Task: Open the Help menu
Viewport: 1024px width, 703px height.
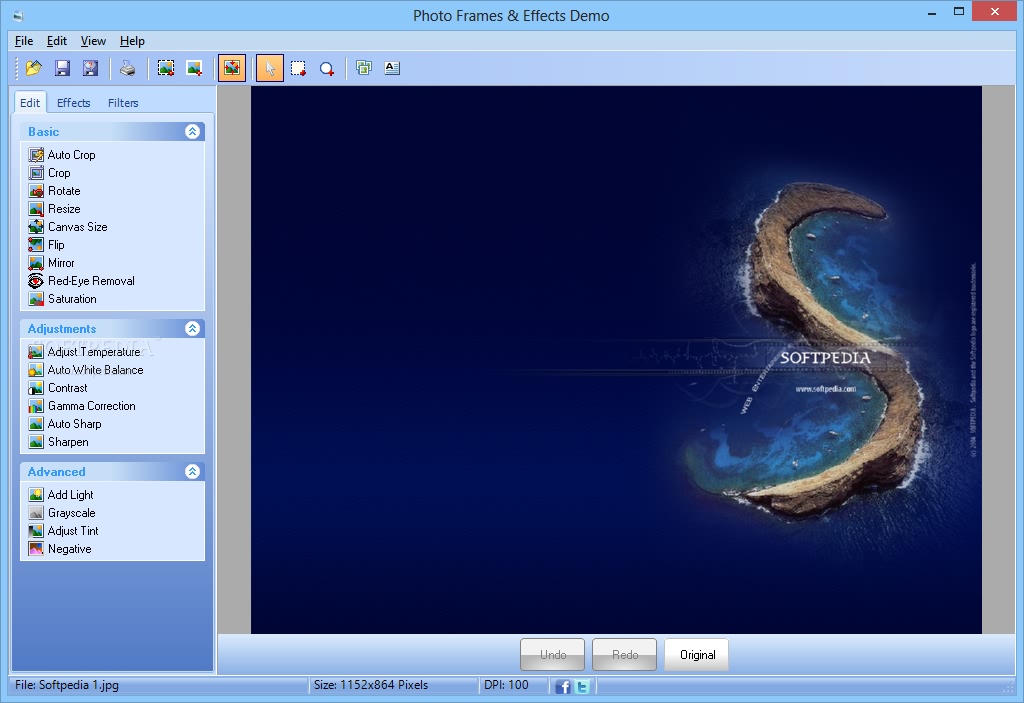Action: [133, 41]
